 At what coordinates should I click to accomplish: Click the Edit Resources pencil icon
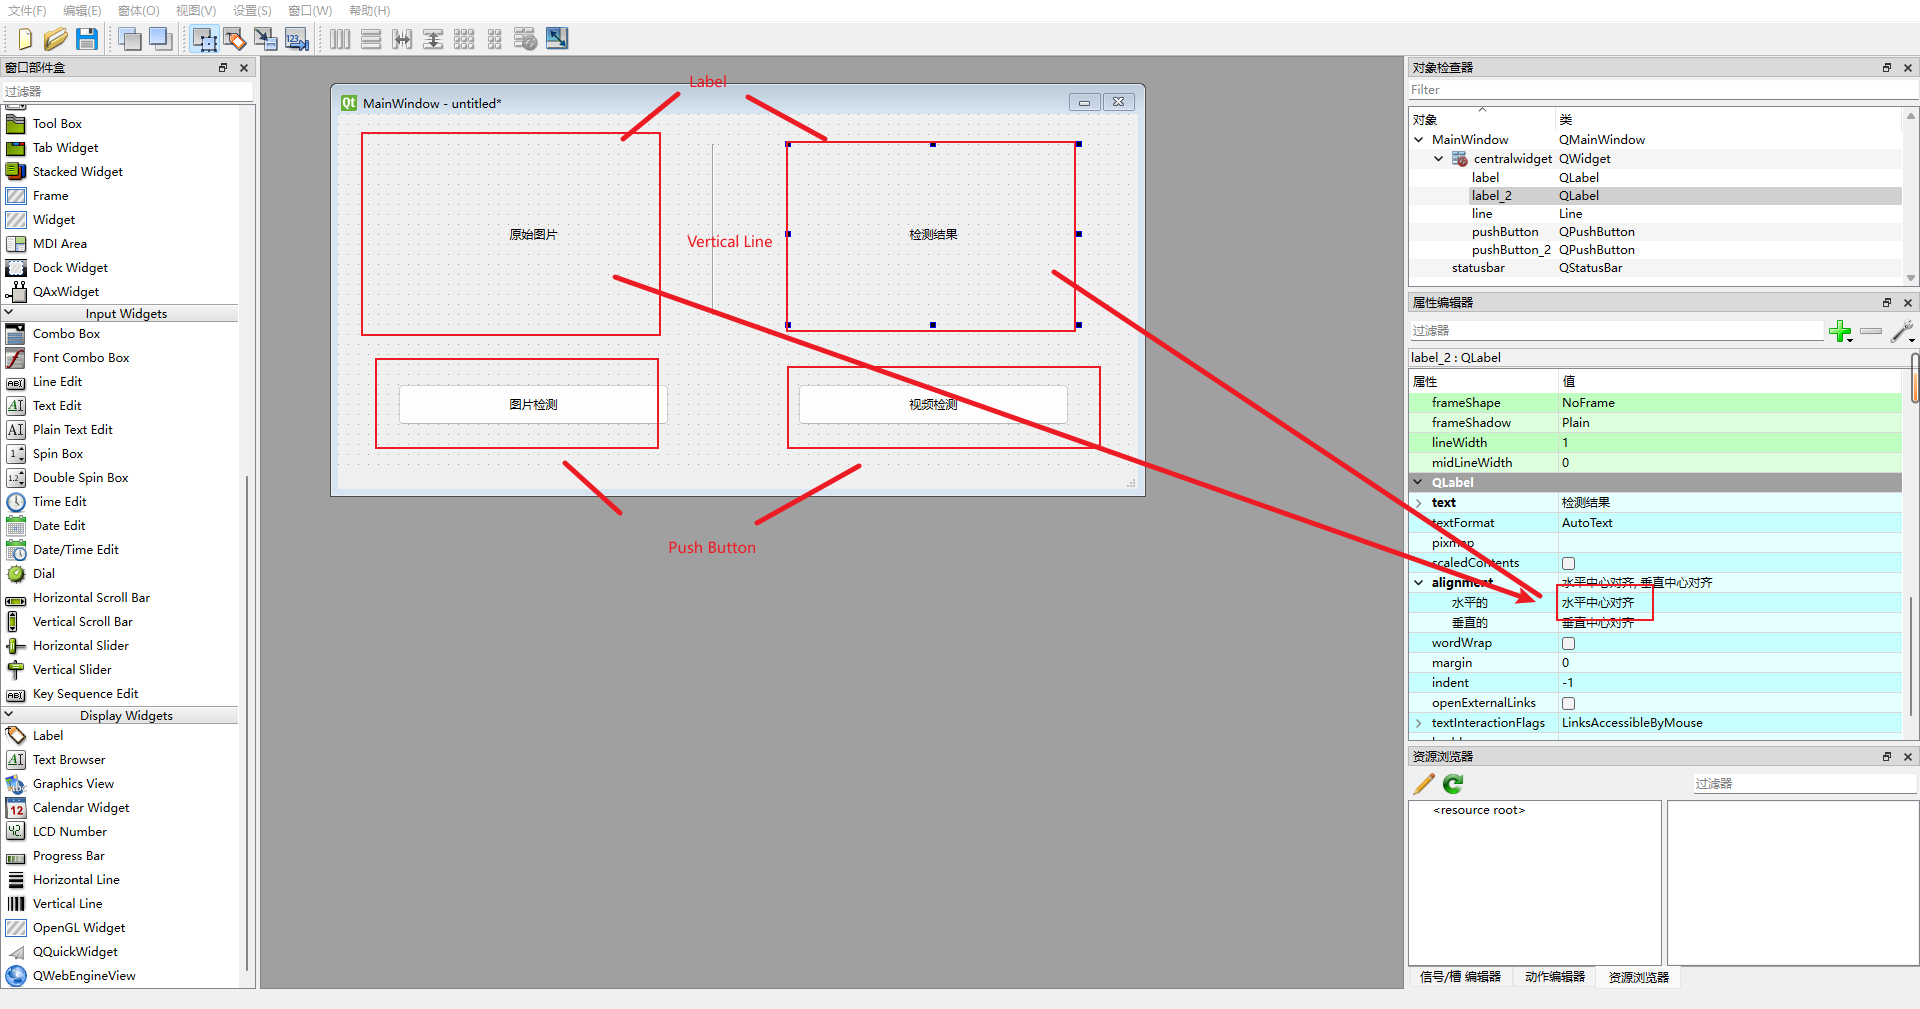point(1422,784)
